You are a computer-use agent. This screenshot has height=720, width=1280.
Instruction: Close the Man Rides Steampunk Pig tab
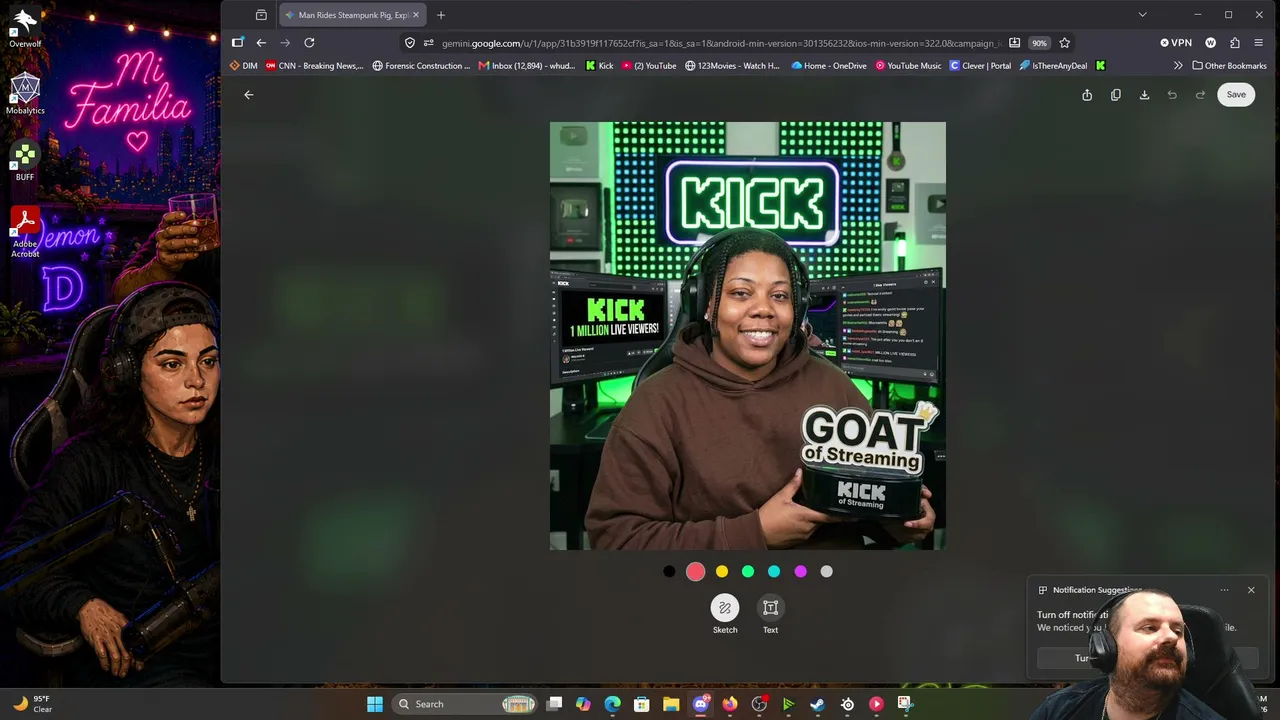[x=416, y=15]
